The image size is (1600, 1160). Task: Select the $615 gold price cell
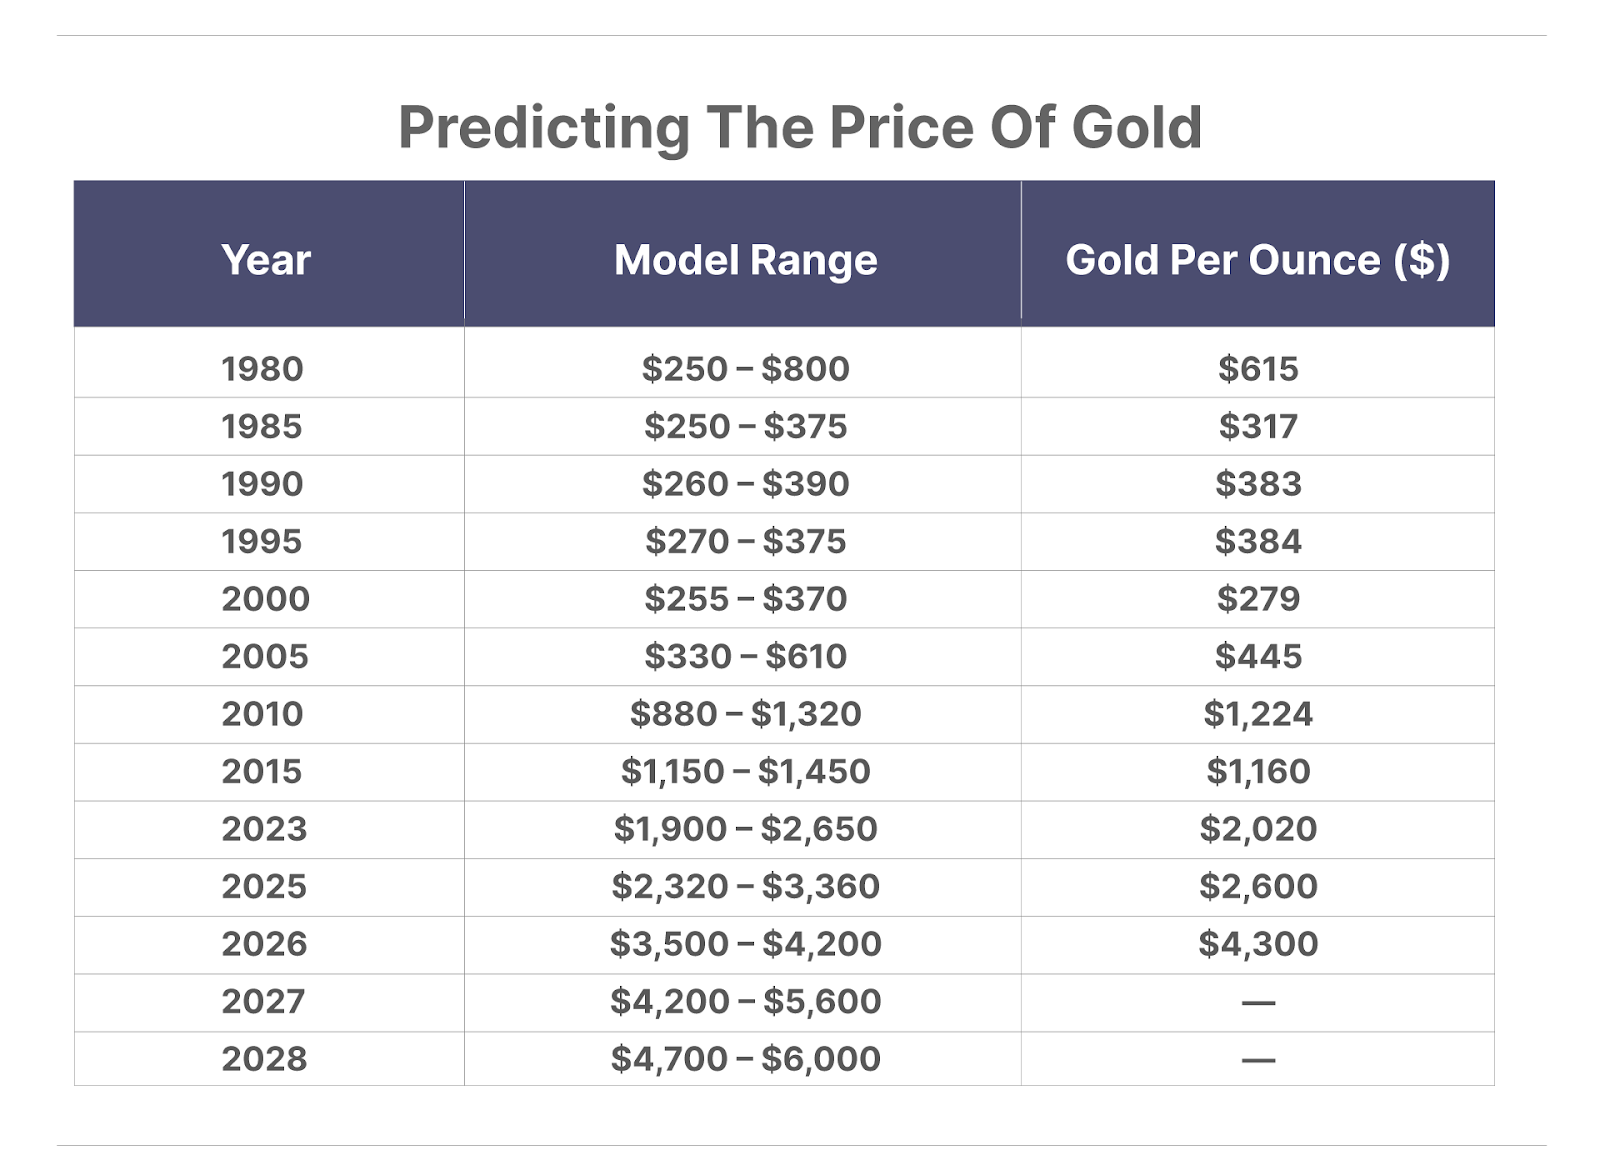(1257, 369)
